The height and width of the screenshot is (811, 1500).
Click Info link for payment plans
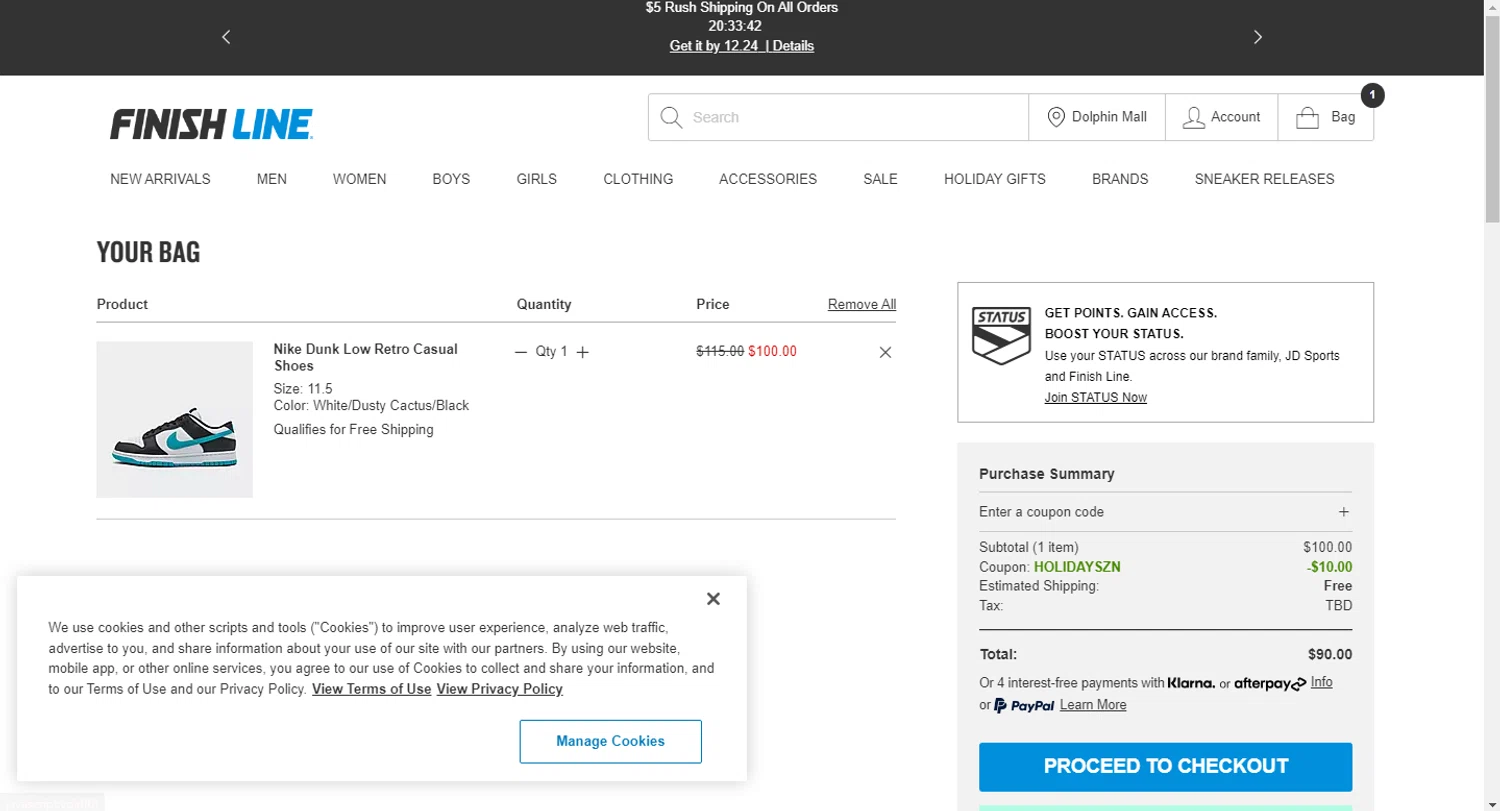pos(1322,682)
